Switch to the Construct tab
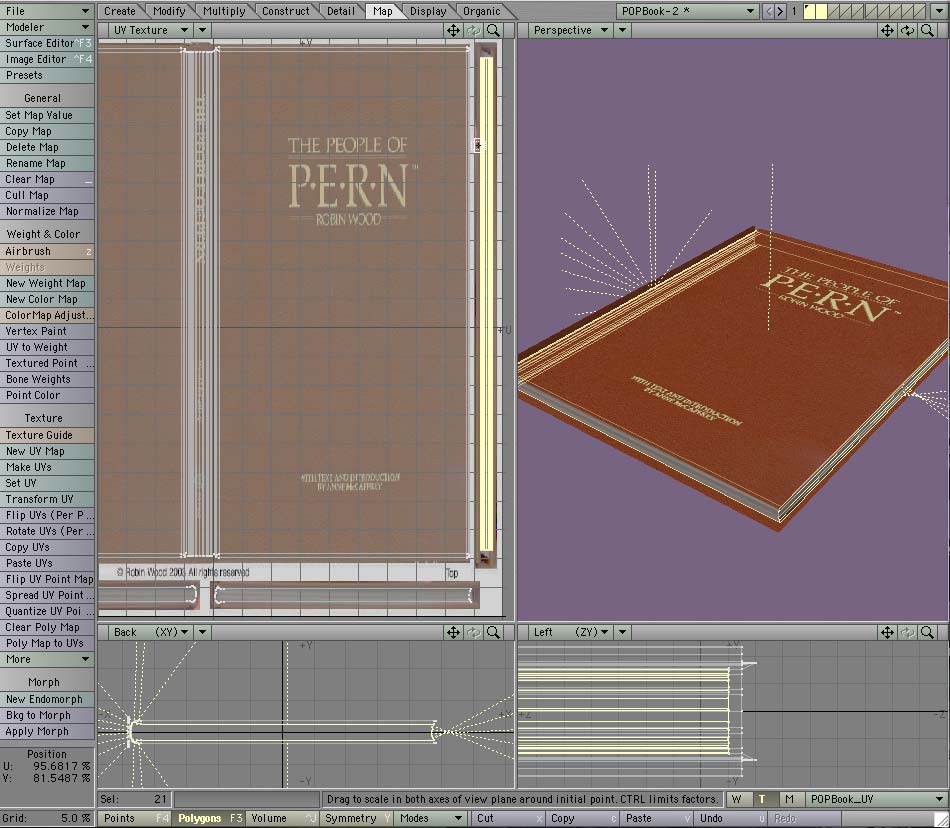950x828 pixels. tap(285, 11)
